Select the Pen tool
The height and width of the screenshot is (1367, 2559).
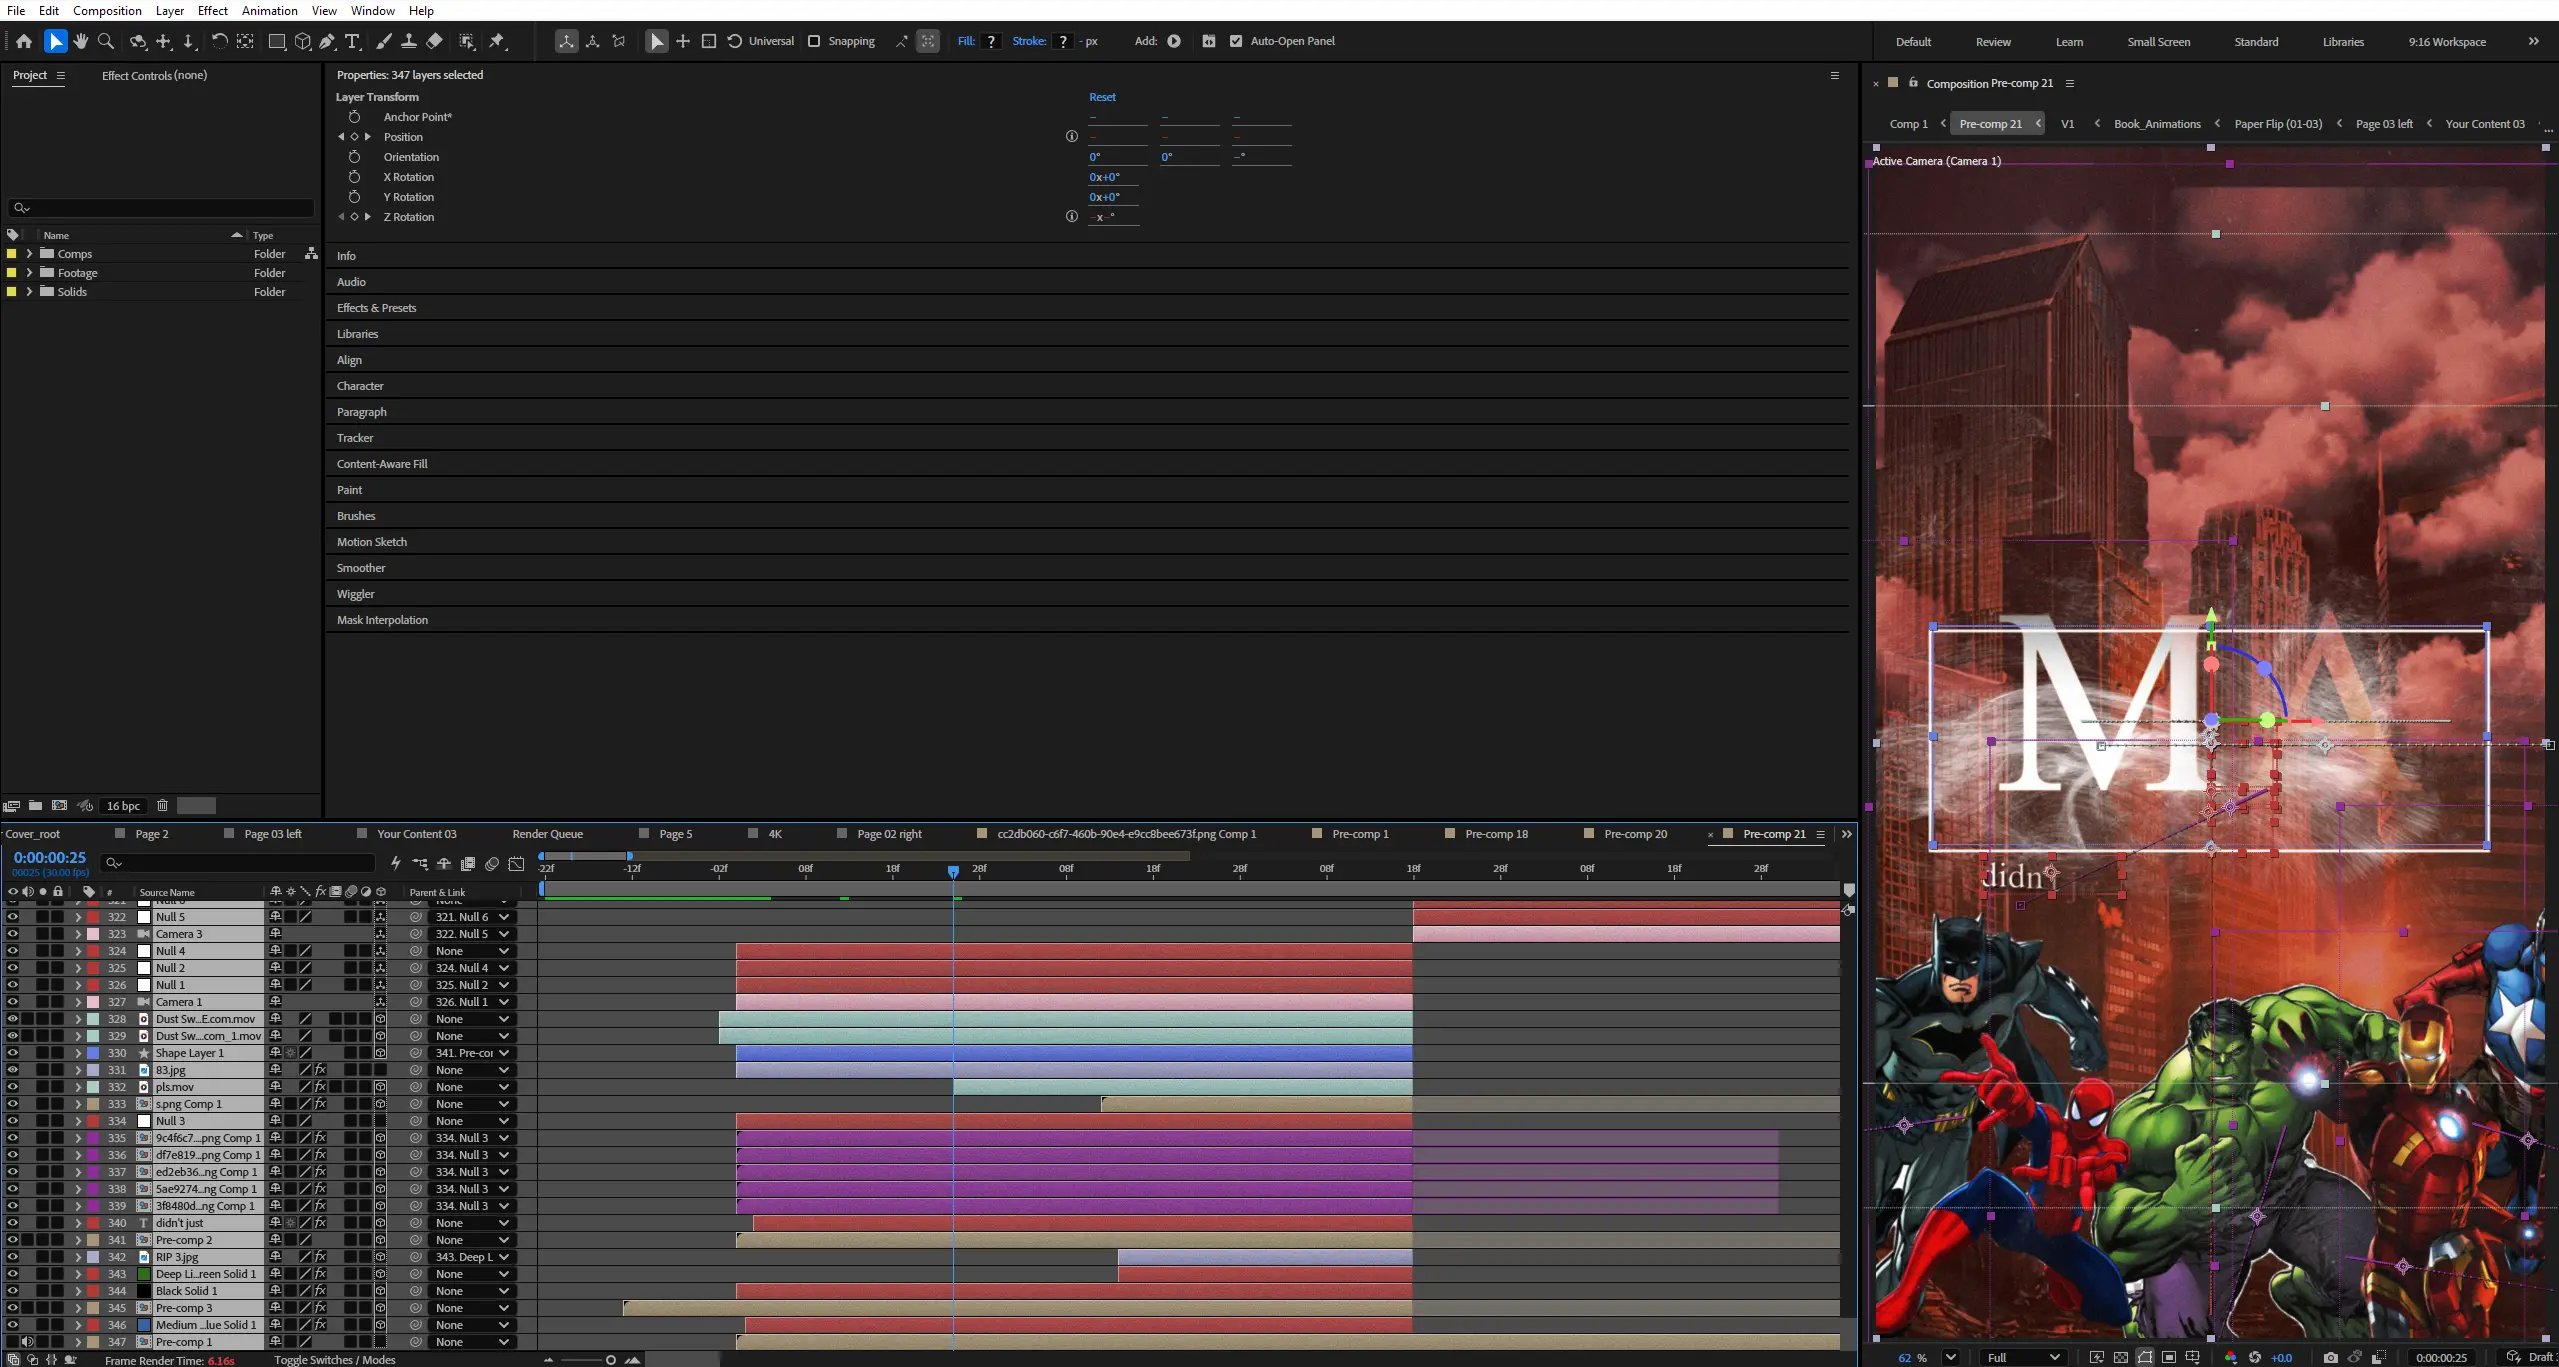coord(327,41)
